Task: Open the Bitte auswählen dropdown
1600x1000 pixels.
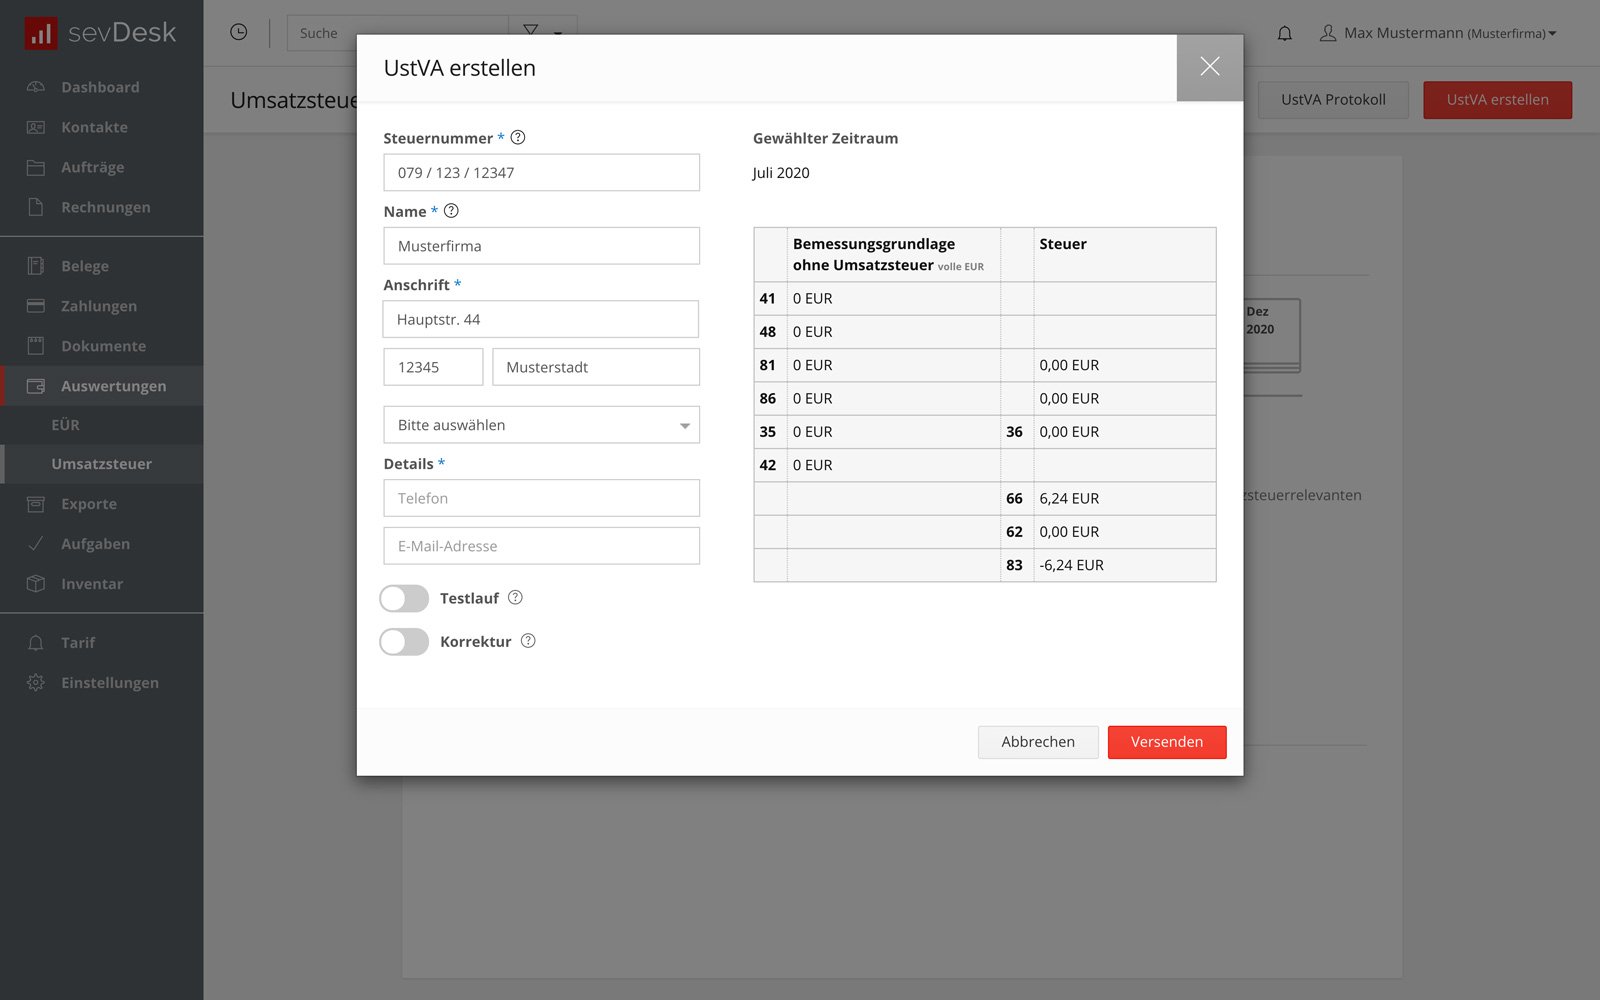Action: point(541,425)
